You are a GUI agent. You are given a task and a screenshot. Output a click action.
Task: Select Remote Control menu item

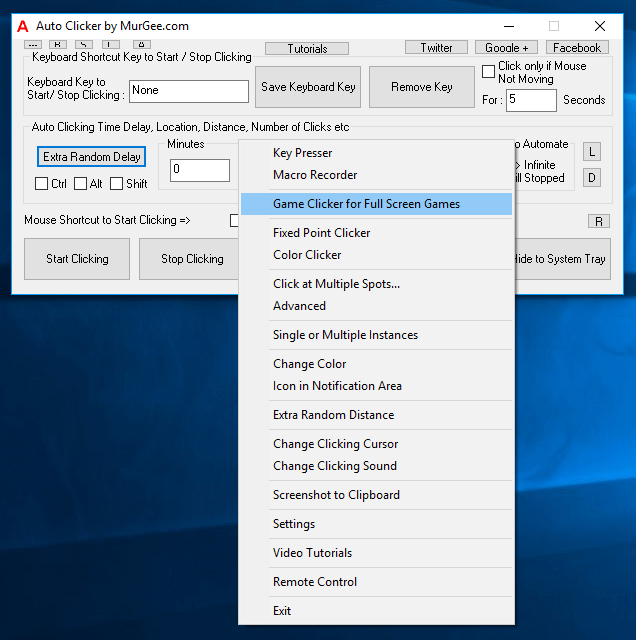(376, 582)
